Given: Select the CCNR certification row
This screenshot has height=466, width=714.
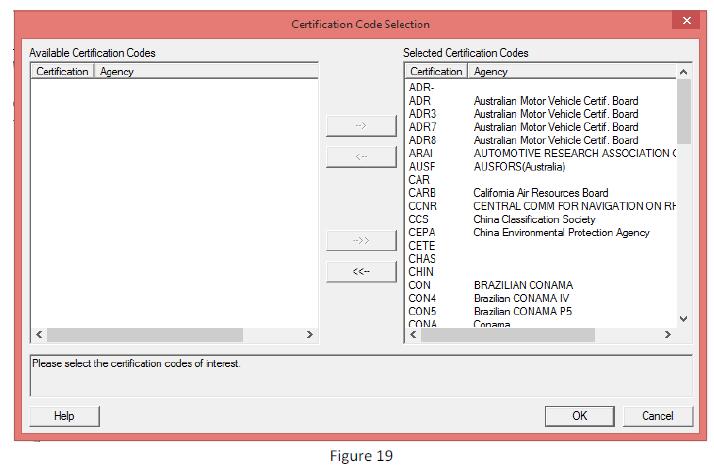Looking at the screenshot, I should (x=542, y=206).
